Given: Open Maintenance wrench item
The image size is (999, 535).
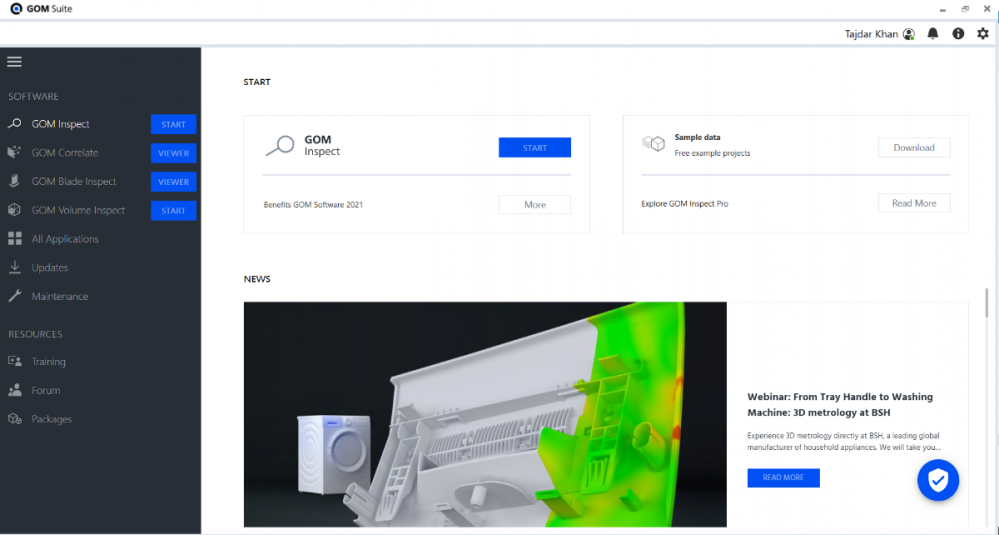Looking at the screenshot, I should point(59,297).
